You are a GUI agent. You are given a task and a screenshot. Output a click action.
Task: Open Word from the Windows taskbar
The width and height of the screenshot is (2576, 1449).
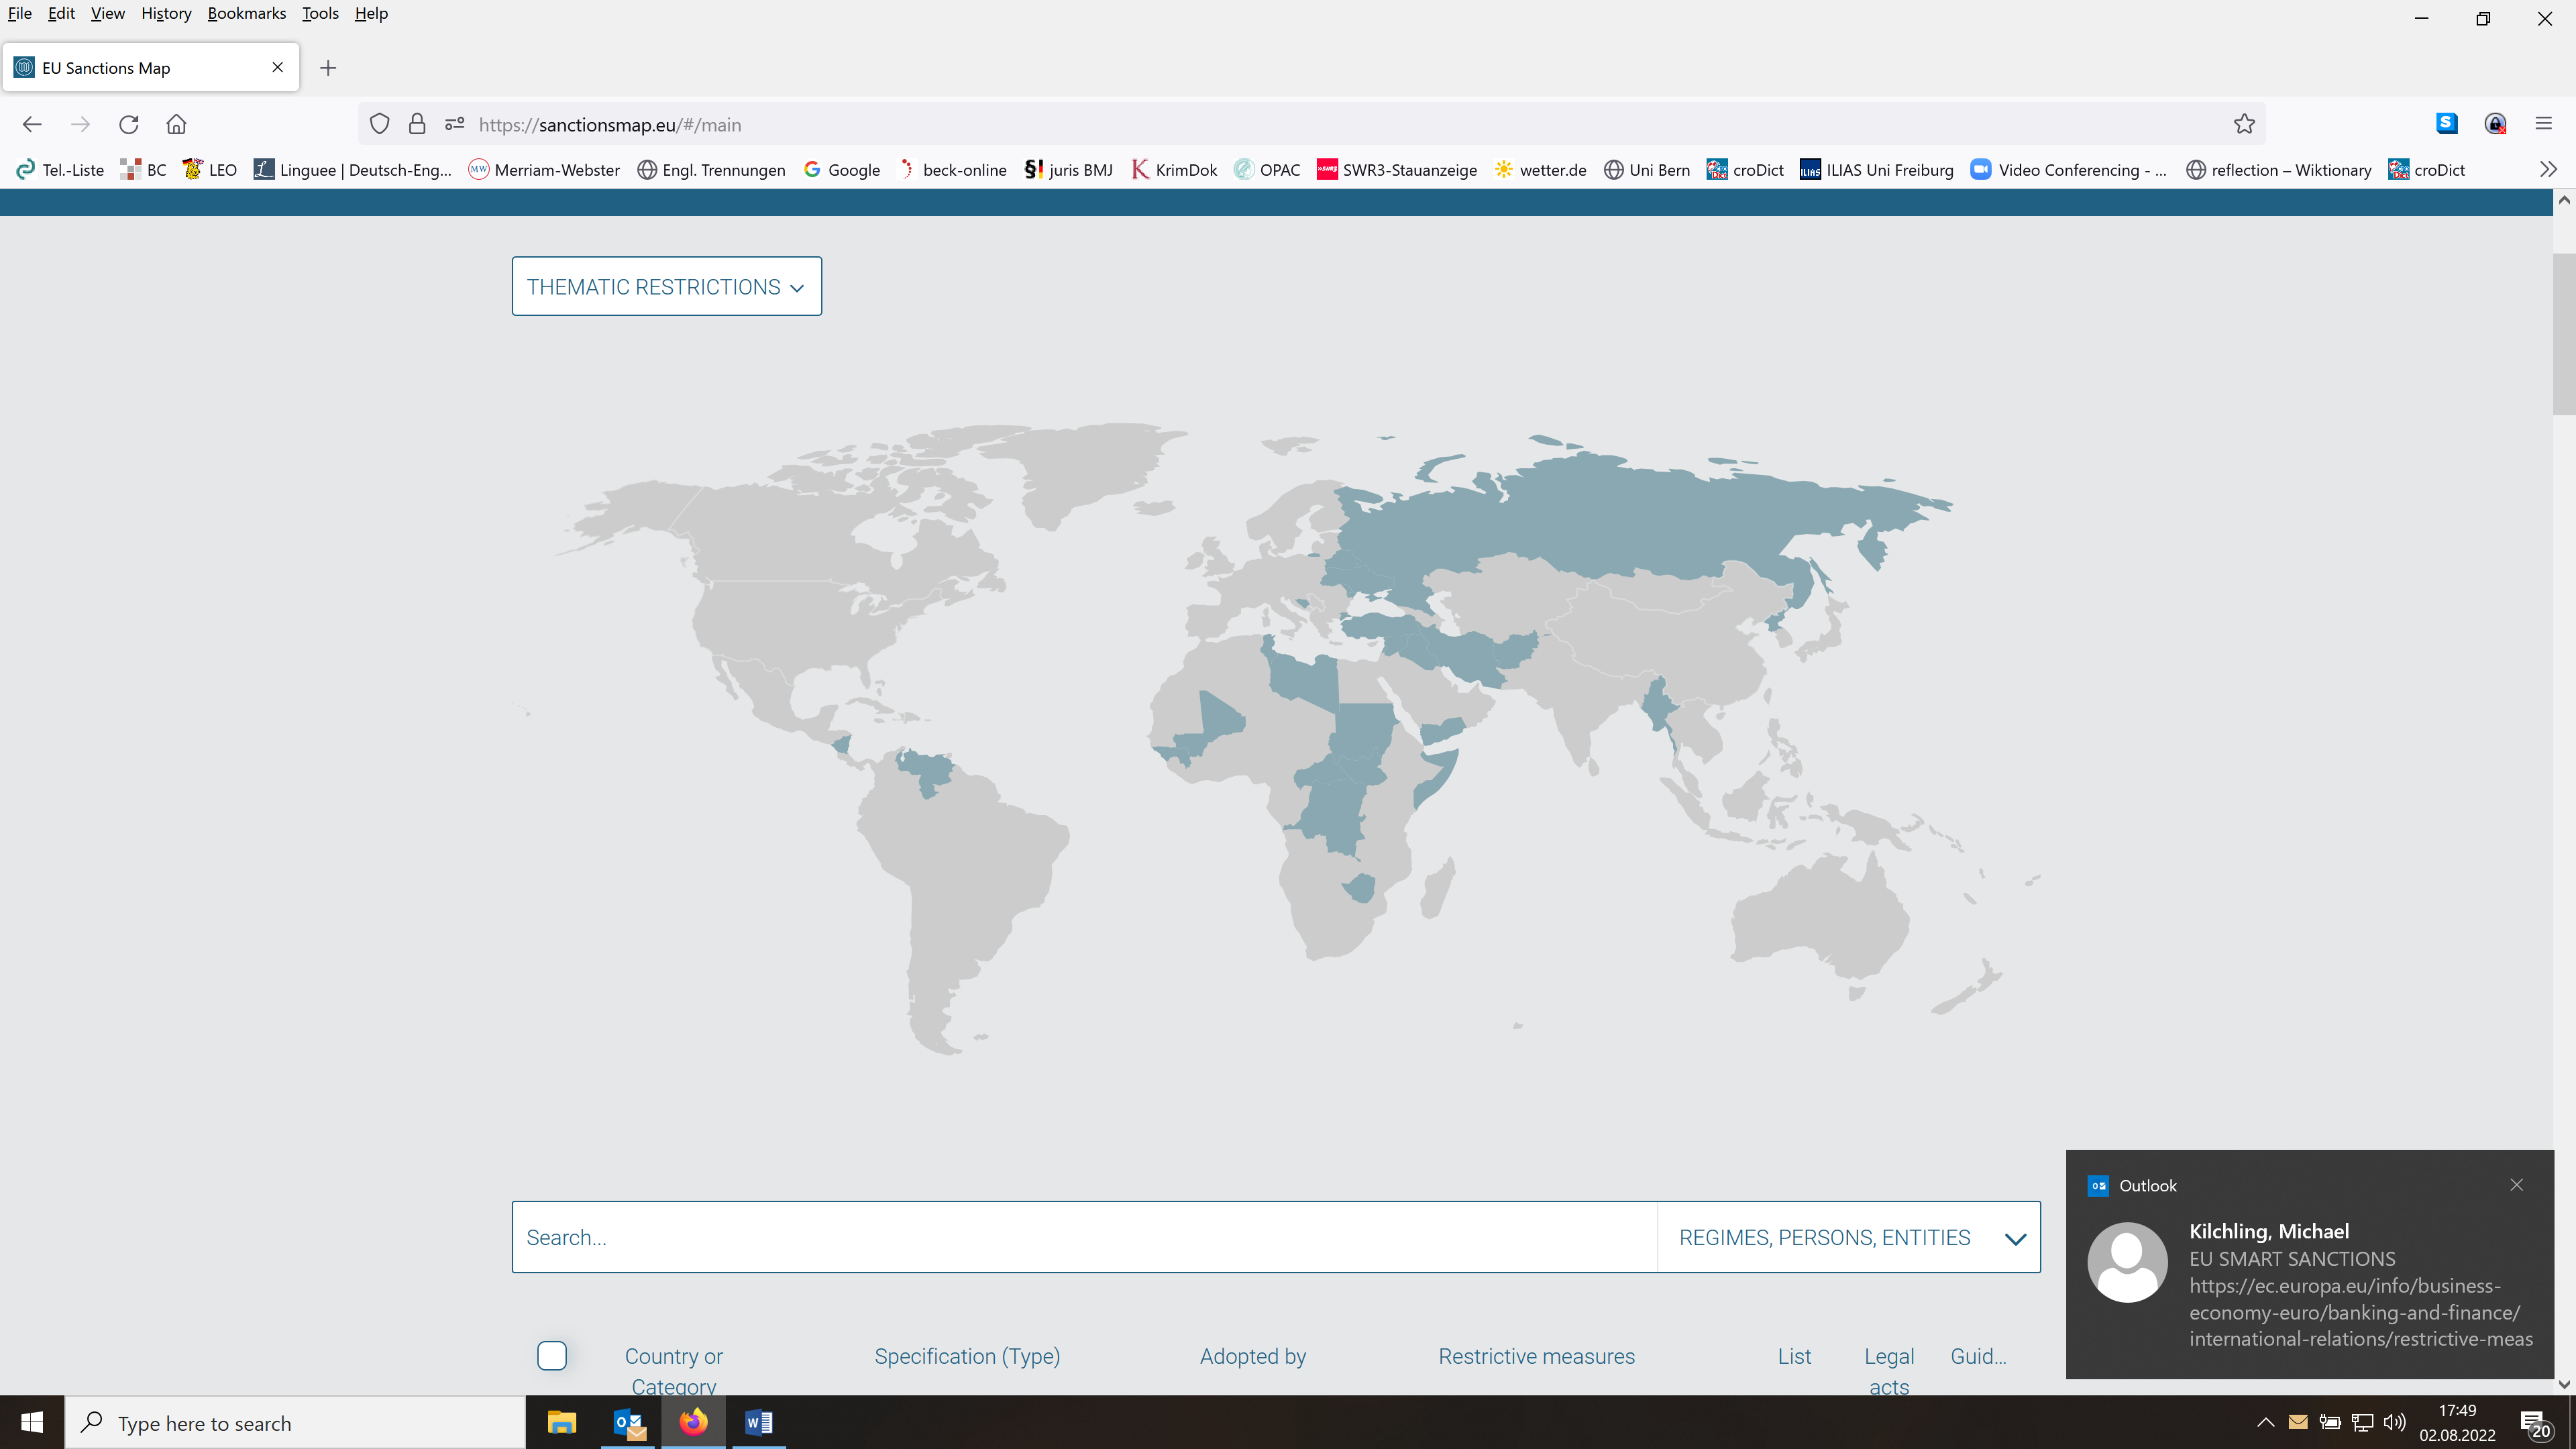click(x=758, y=1422)
